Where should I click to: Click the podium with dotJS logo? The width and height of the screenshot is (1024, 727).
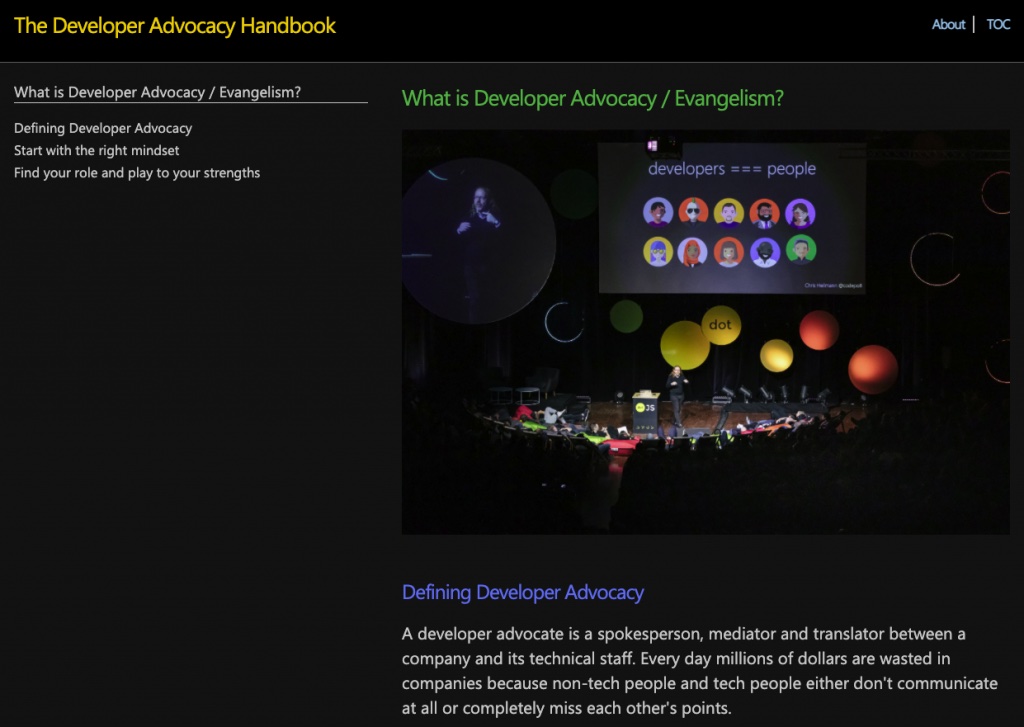[645, 412]
